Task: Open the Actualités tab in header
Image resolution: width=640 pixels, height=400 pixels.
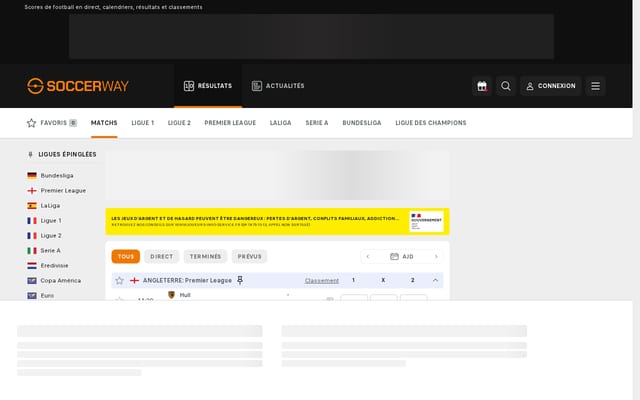Action: (278, 86)
